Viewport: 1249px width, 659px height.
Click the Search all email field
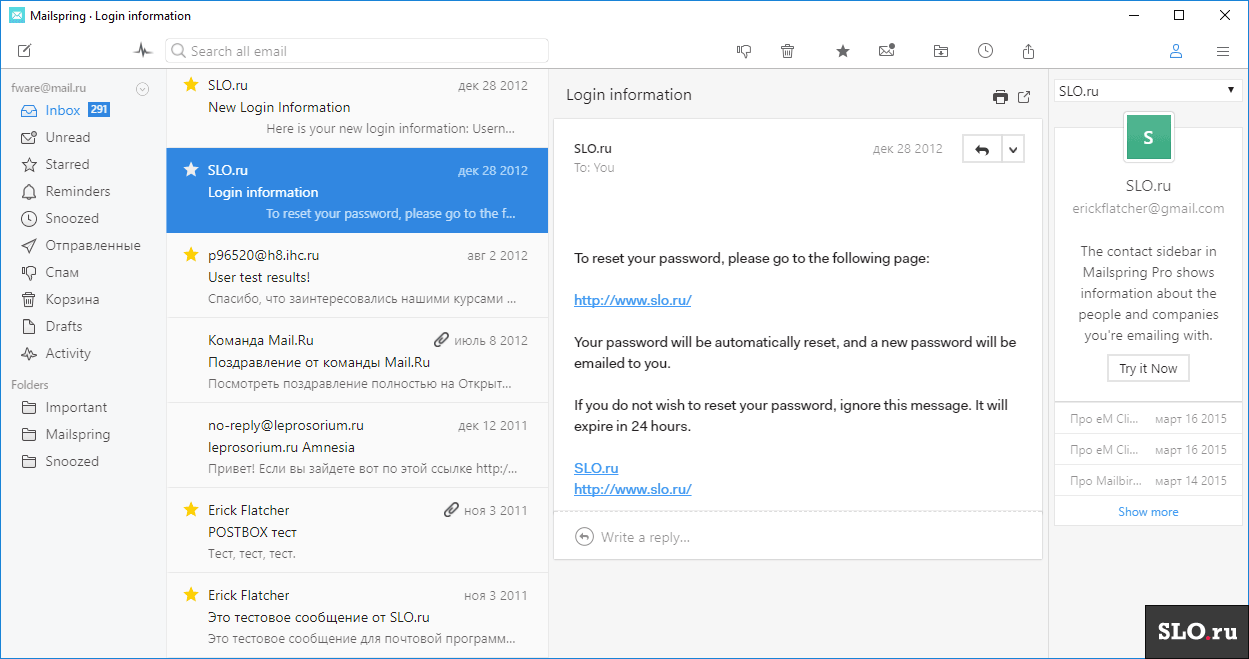pos(357,51)
